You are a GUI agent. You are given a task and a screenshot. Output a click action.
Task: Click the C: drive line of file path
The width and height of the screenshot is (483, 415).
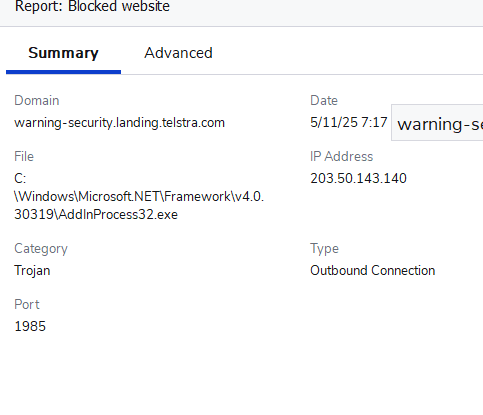coord(20,179)
